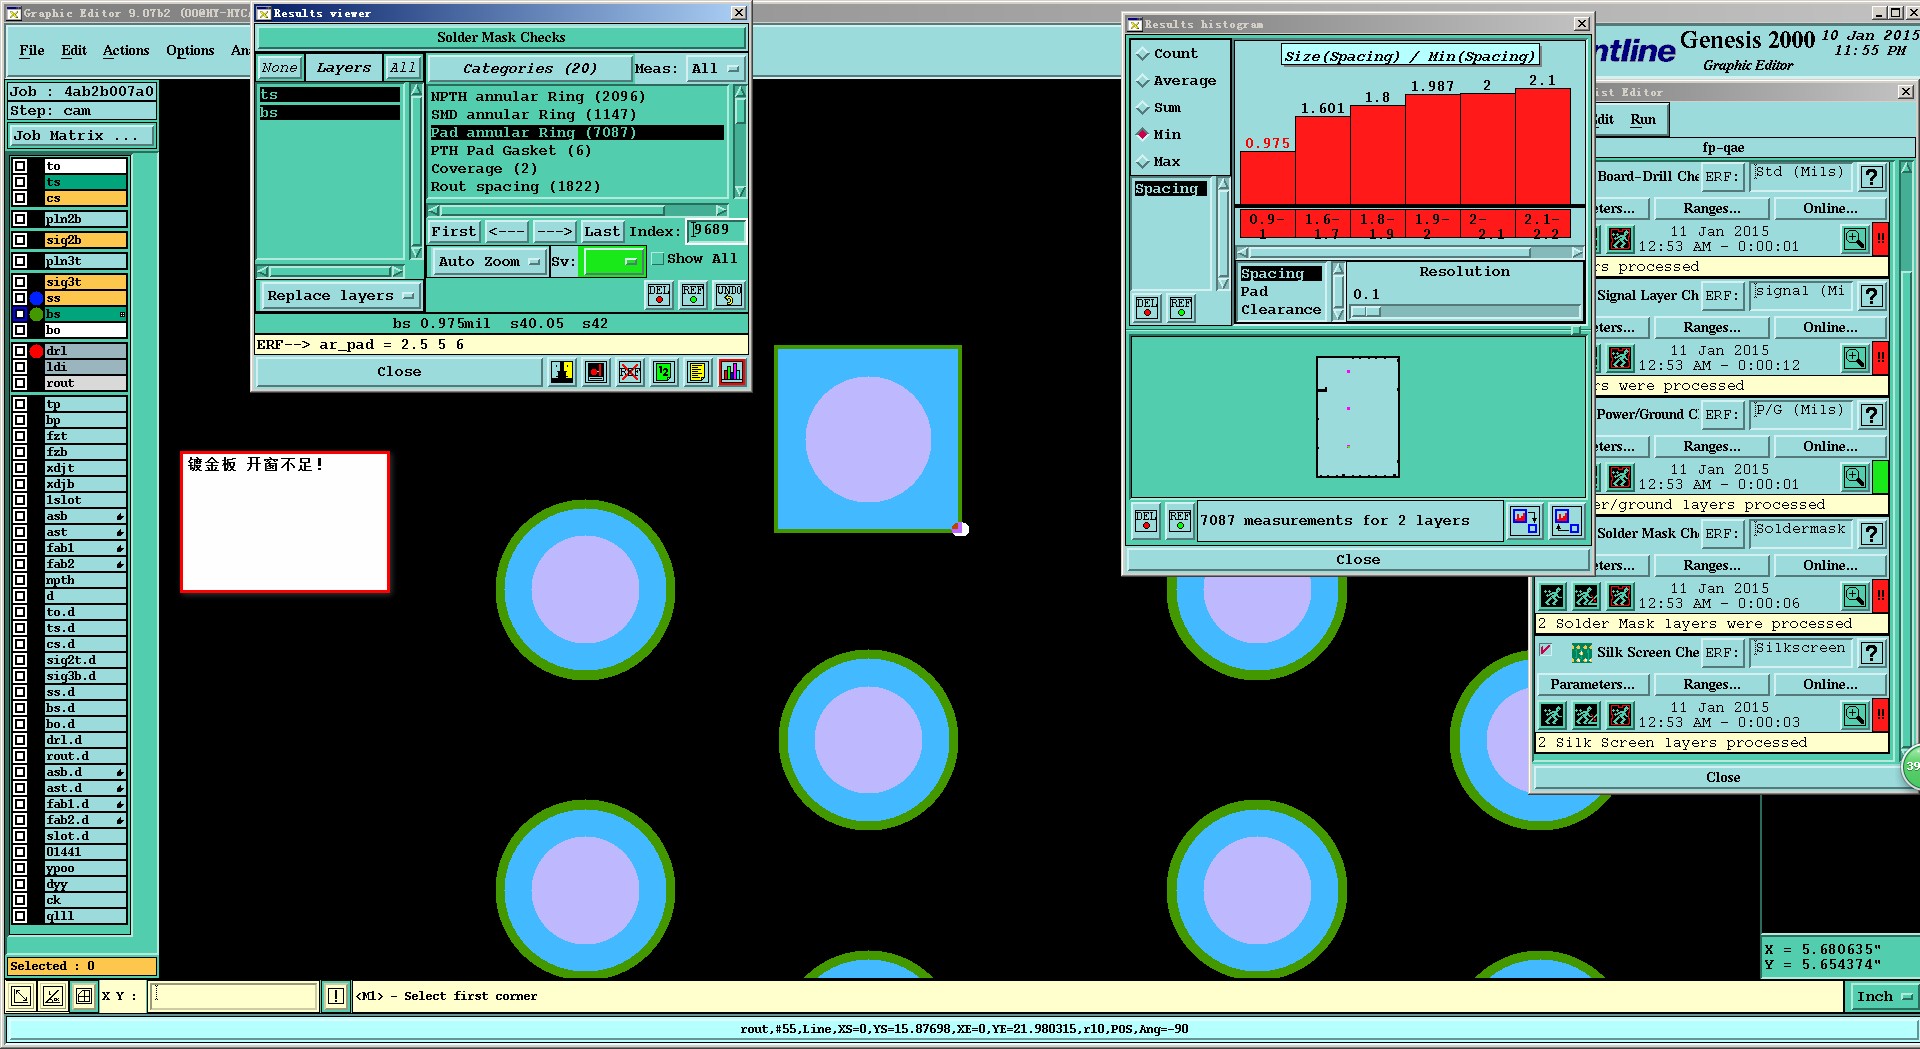Click the green numbered page icon in Results viewer
1920x1049 pixels.
click(664, 372)
